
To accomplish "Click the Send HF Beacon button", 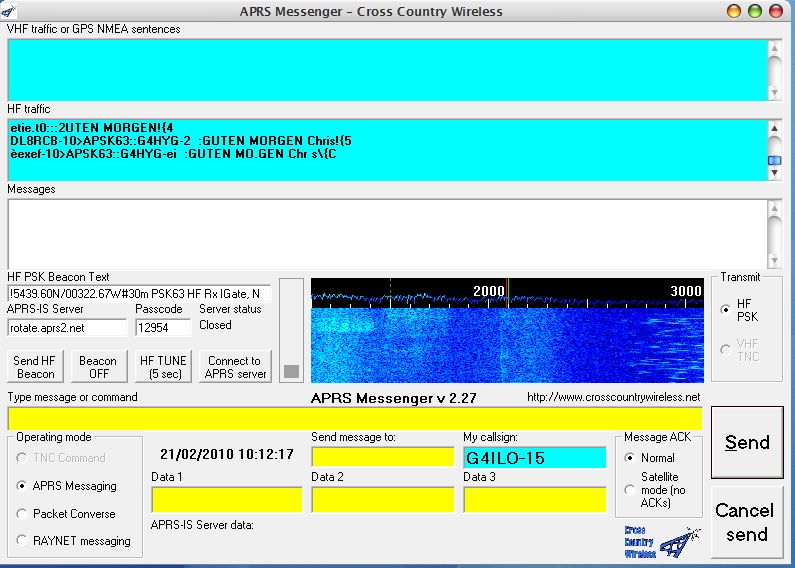I will click(34, 367).
